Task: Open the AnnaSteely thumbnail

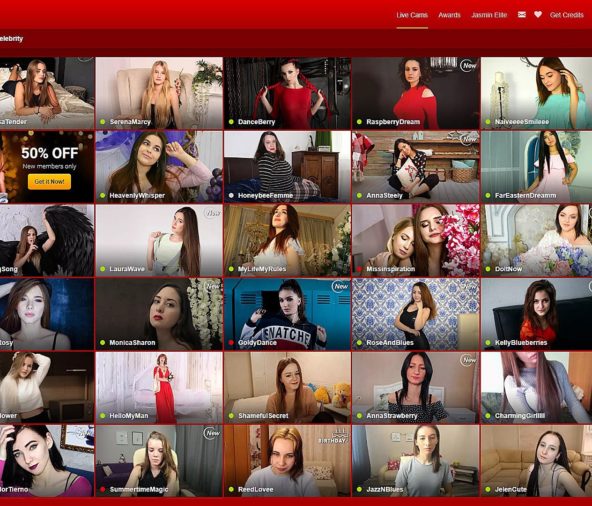Action: pyautogui.click(x=416, y=167)
